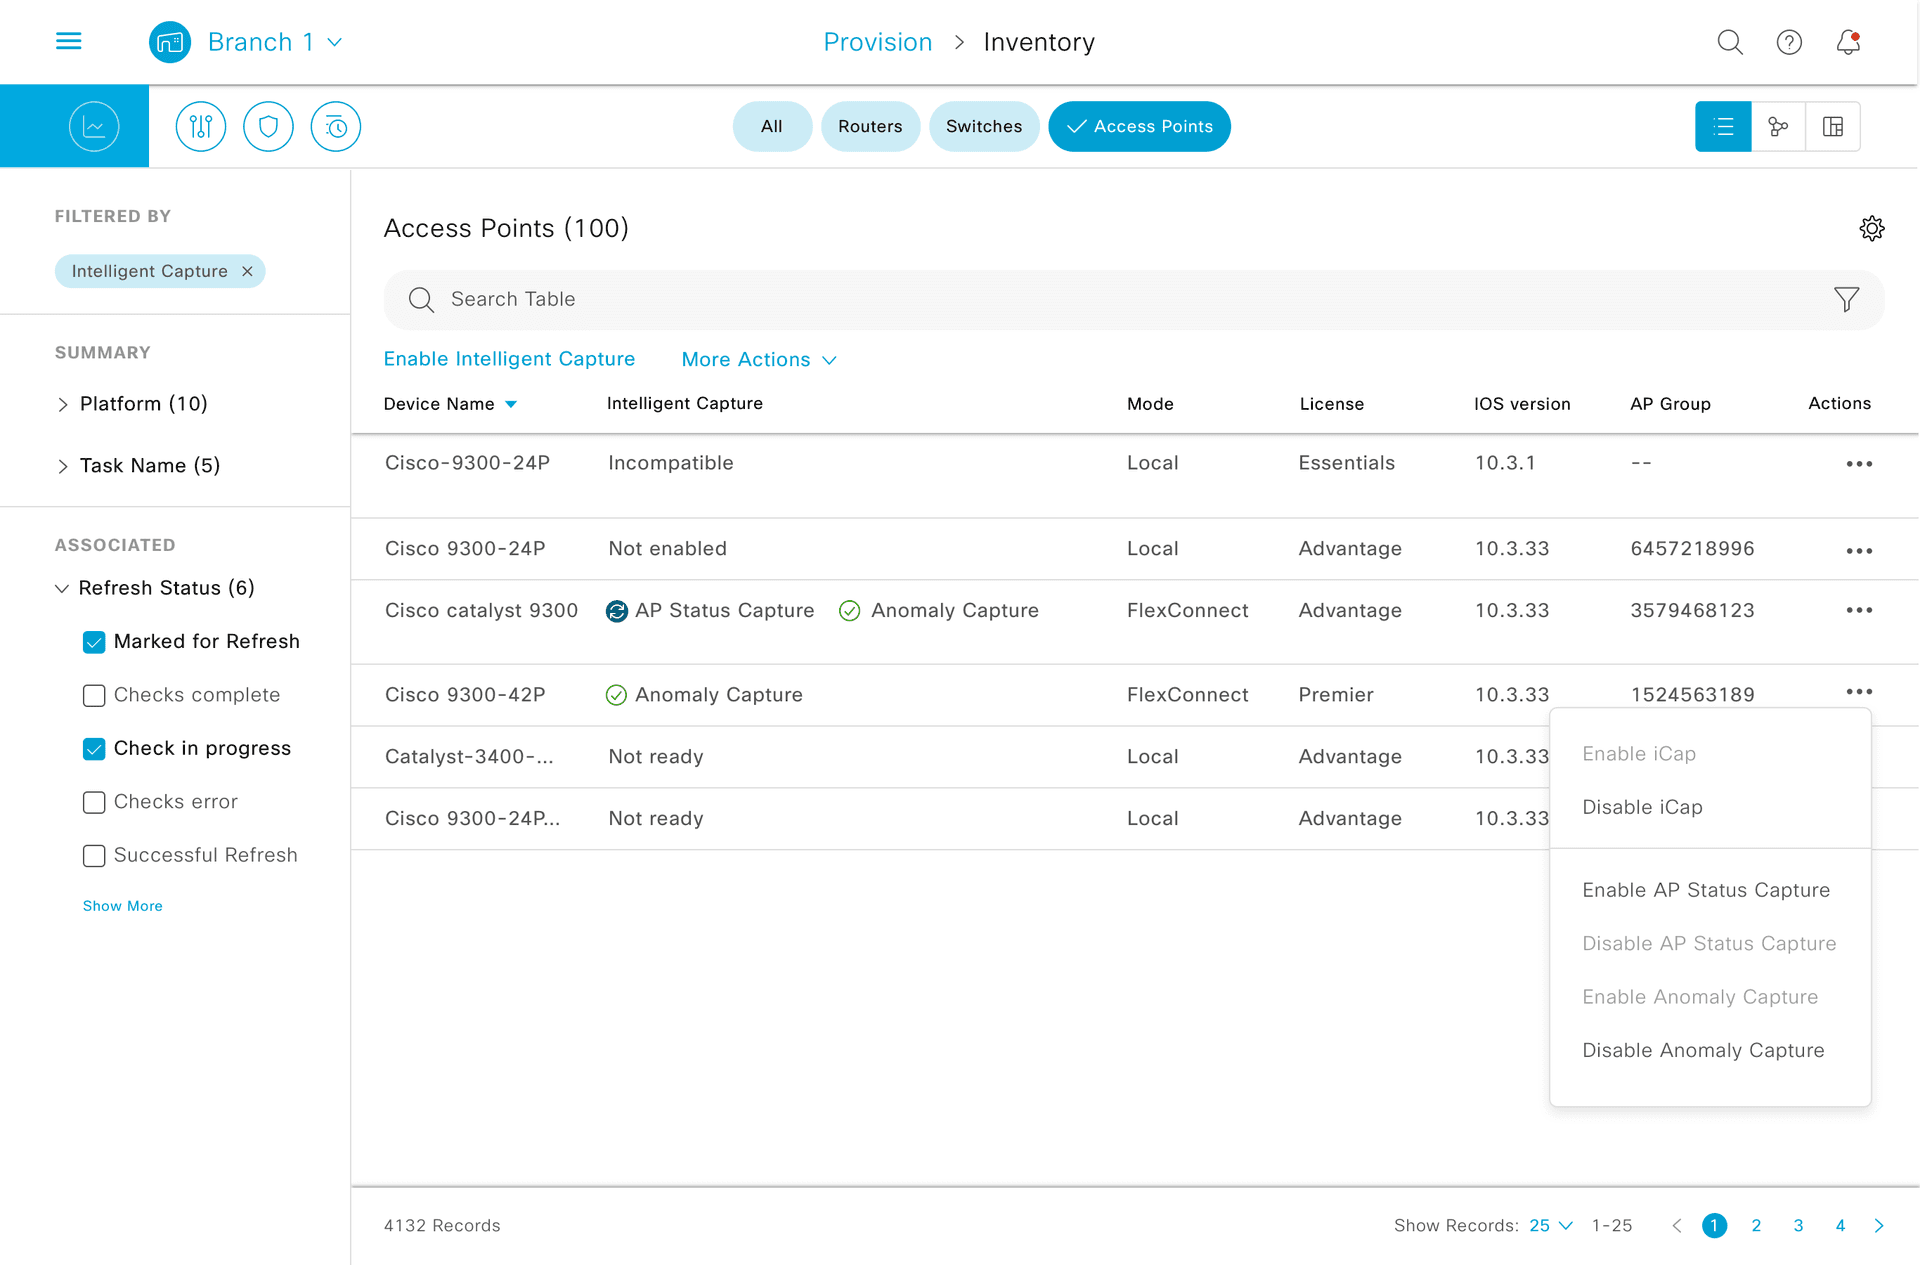Open the table filter funnel

(1847, 299)
